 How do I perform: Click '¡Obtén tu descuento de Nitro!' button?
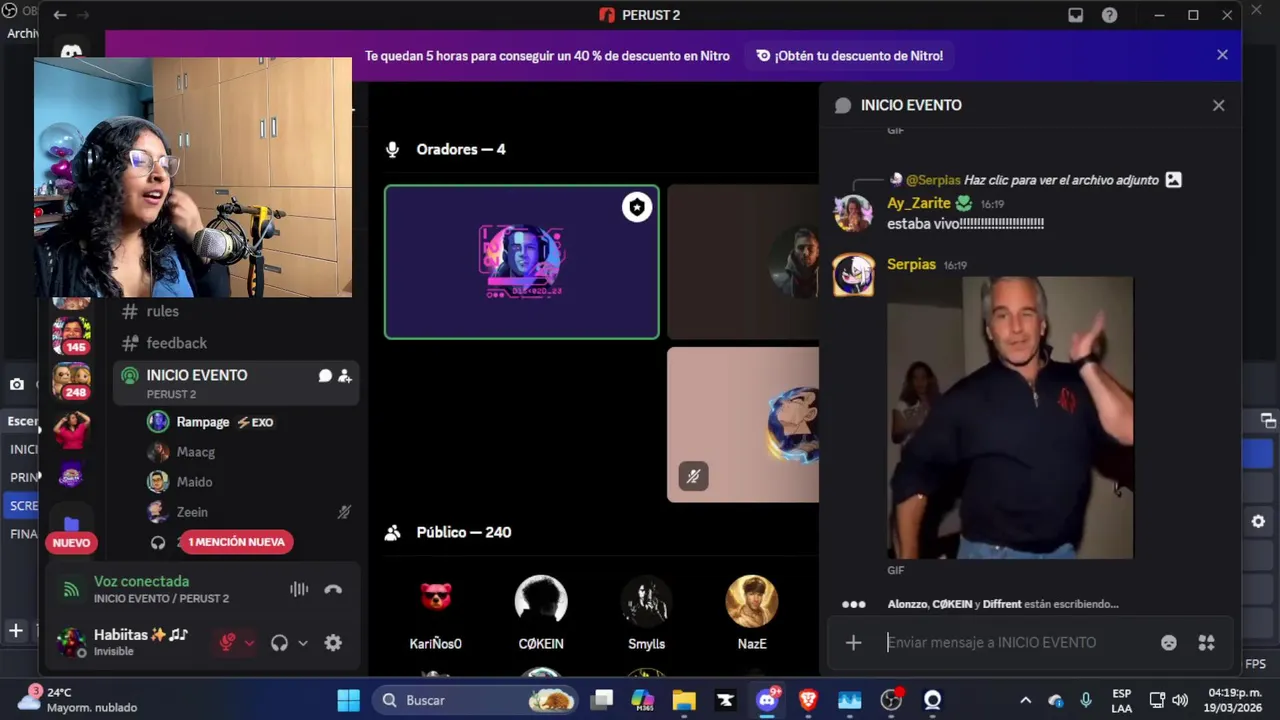coord(850,56)
